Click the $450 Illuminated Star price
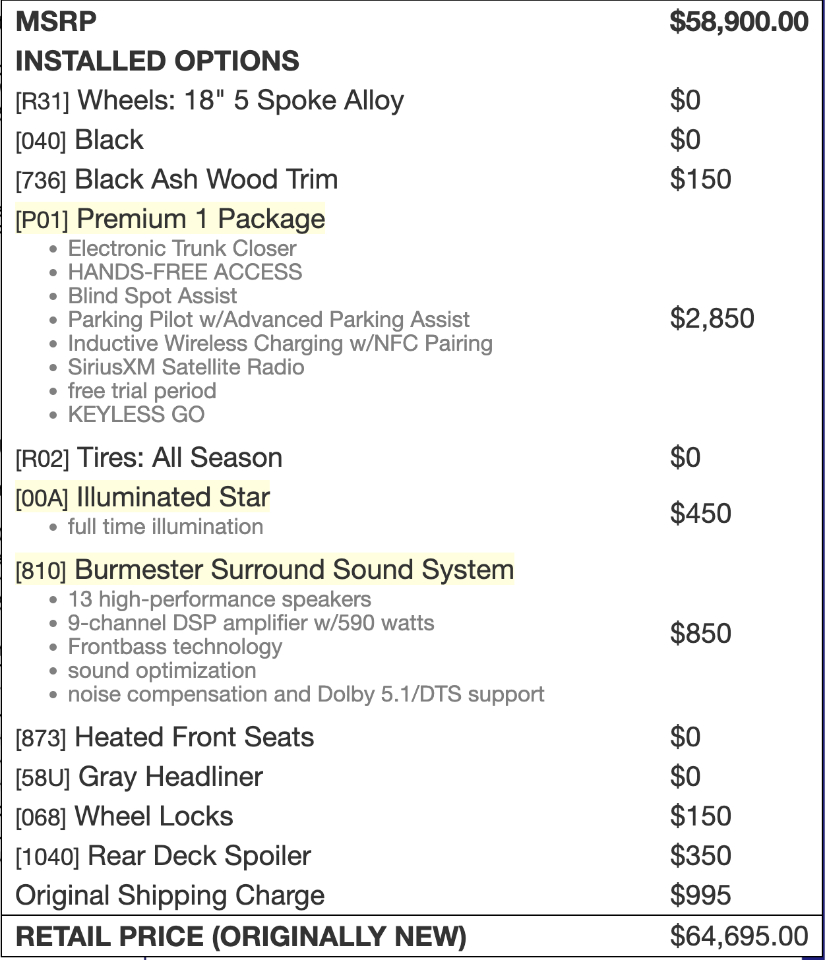 [701, 514]
